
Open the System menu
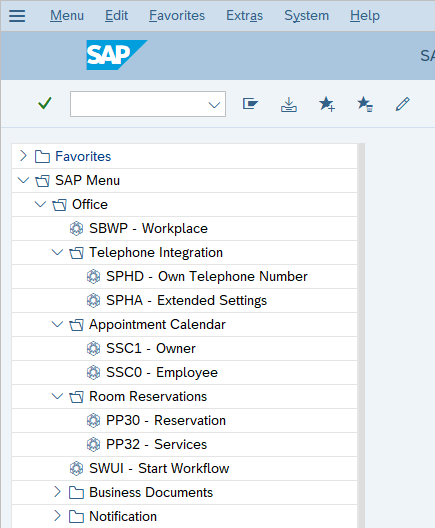[306, 15]
